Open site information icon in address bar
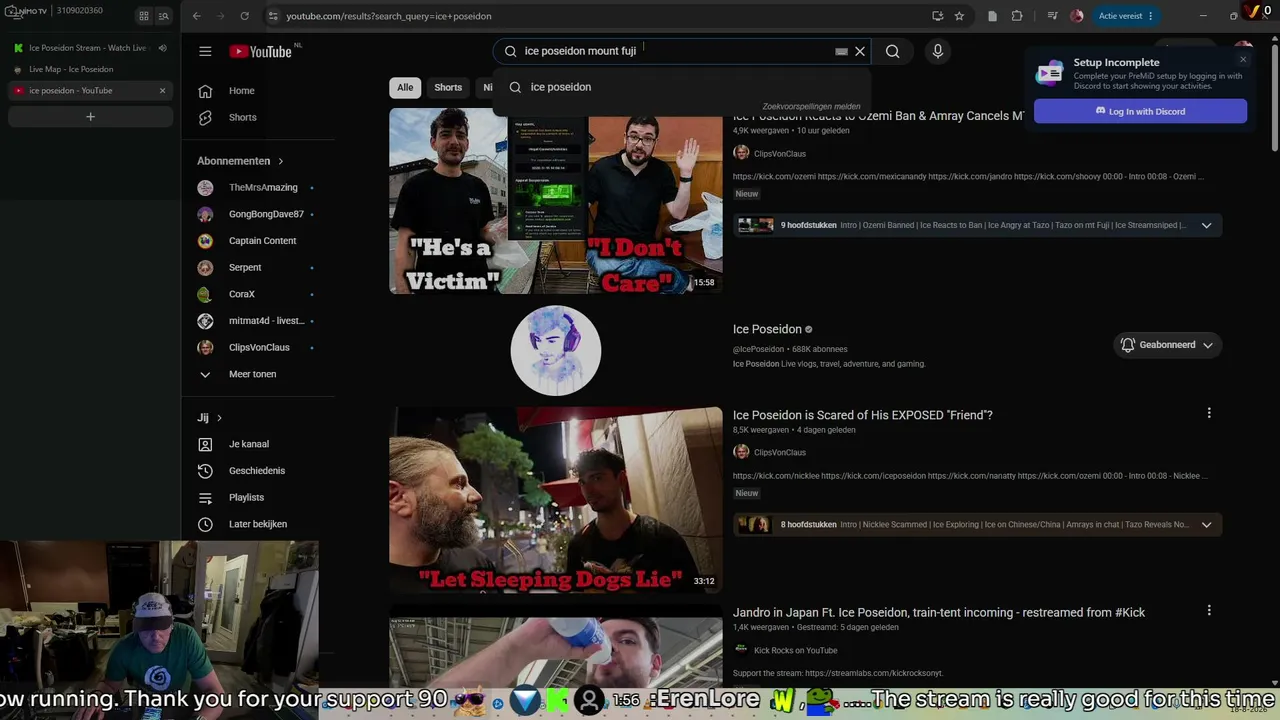This screenshot has width=1280, height=720. [x=272, y=16]
